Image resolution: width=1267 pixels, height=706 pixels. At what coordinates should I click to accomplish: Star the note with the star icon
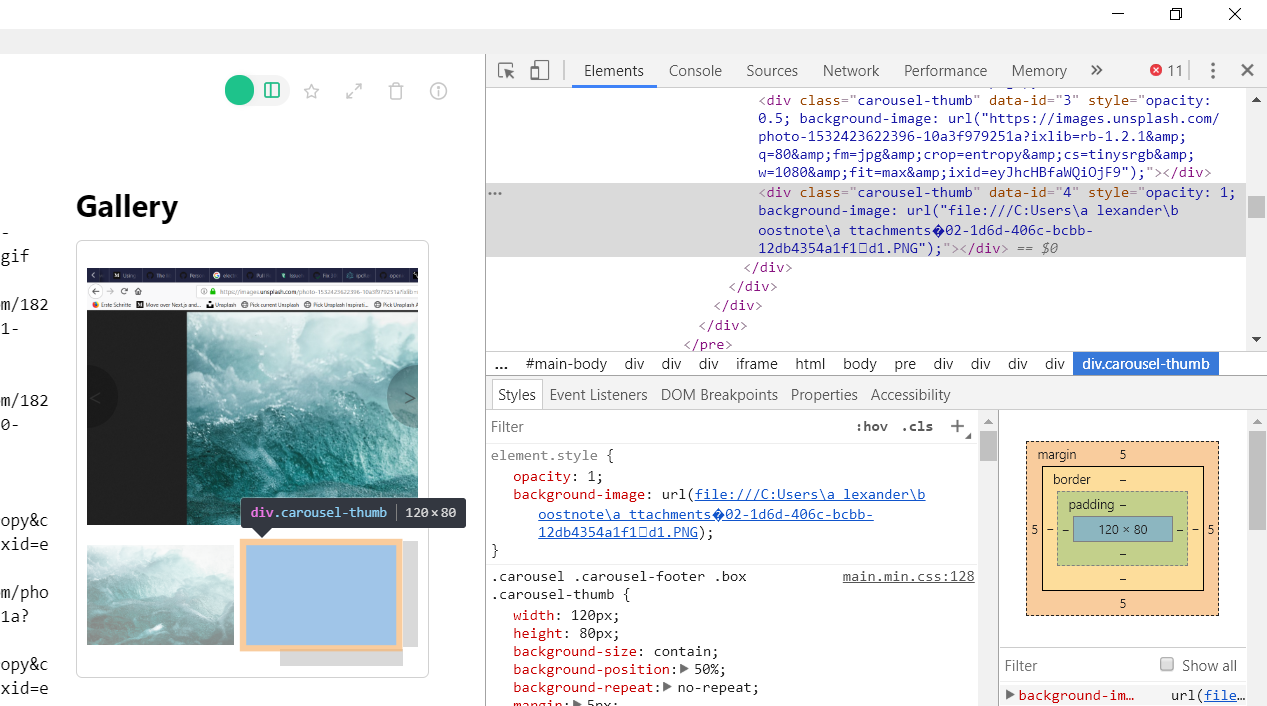click(312, 91)
